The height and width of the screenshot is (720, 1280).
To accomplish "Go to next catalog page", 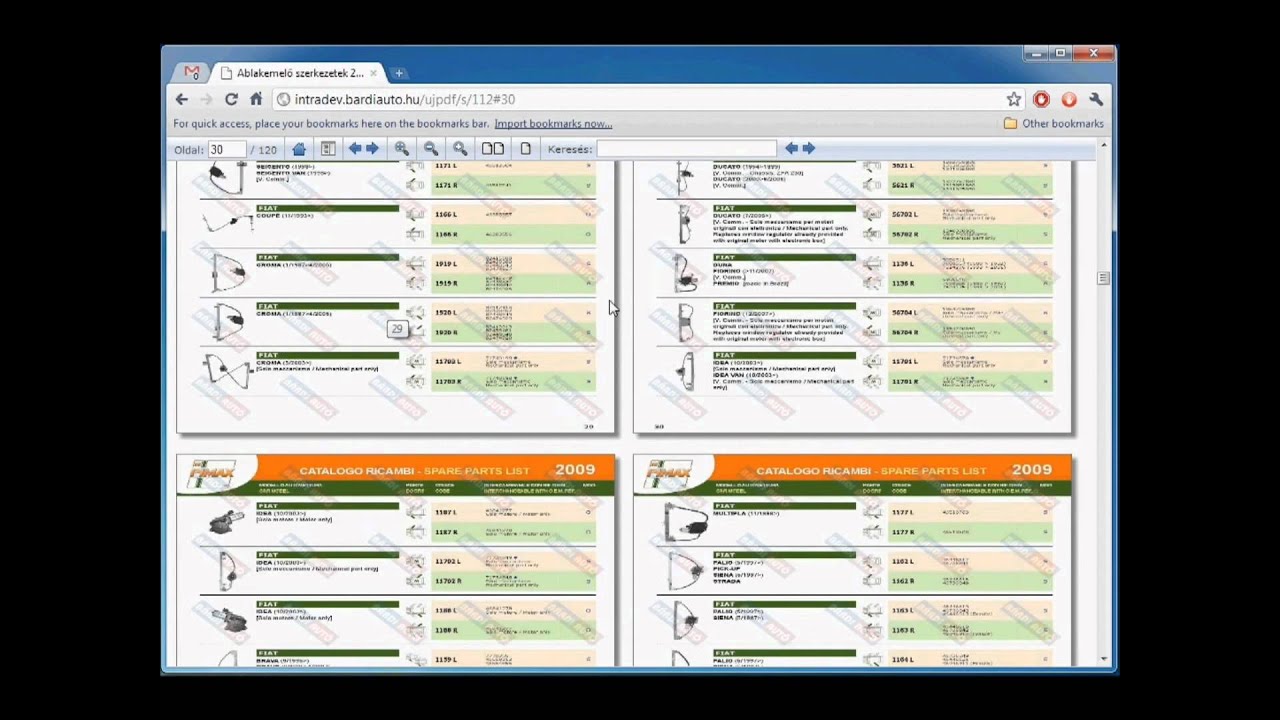I will click(x=372, y=149).
